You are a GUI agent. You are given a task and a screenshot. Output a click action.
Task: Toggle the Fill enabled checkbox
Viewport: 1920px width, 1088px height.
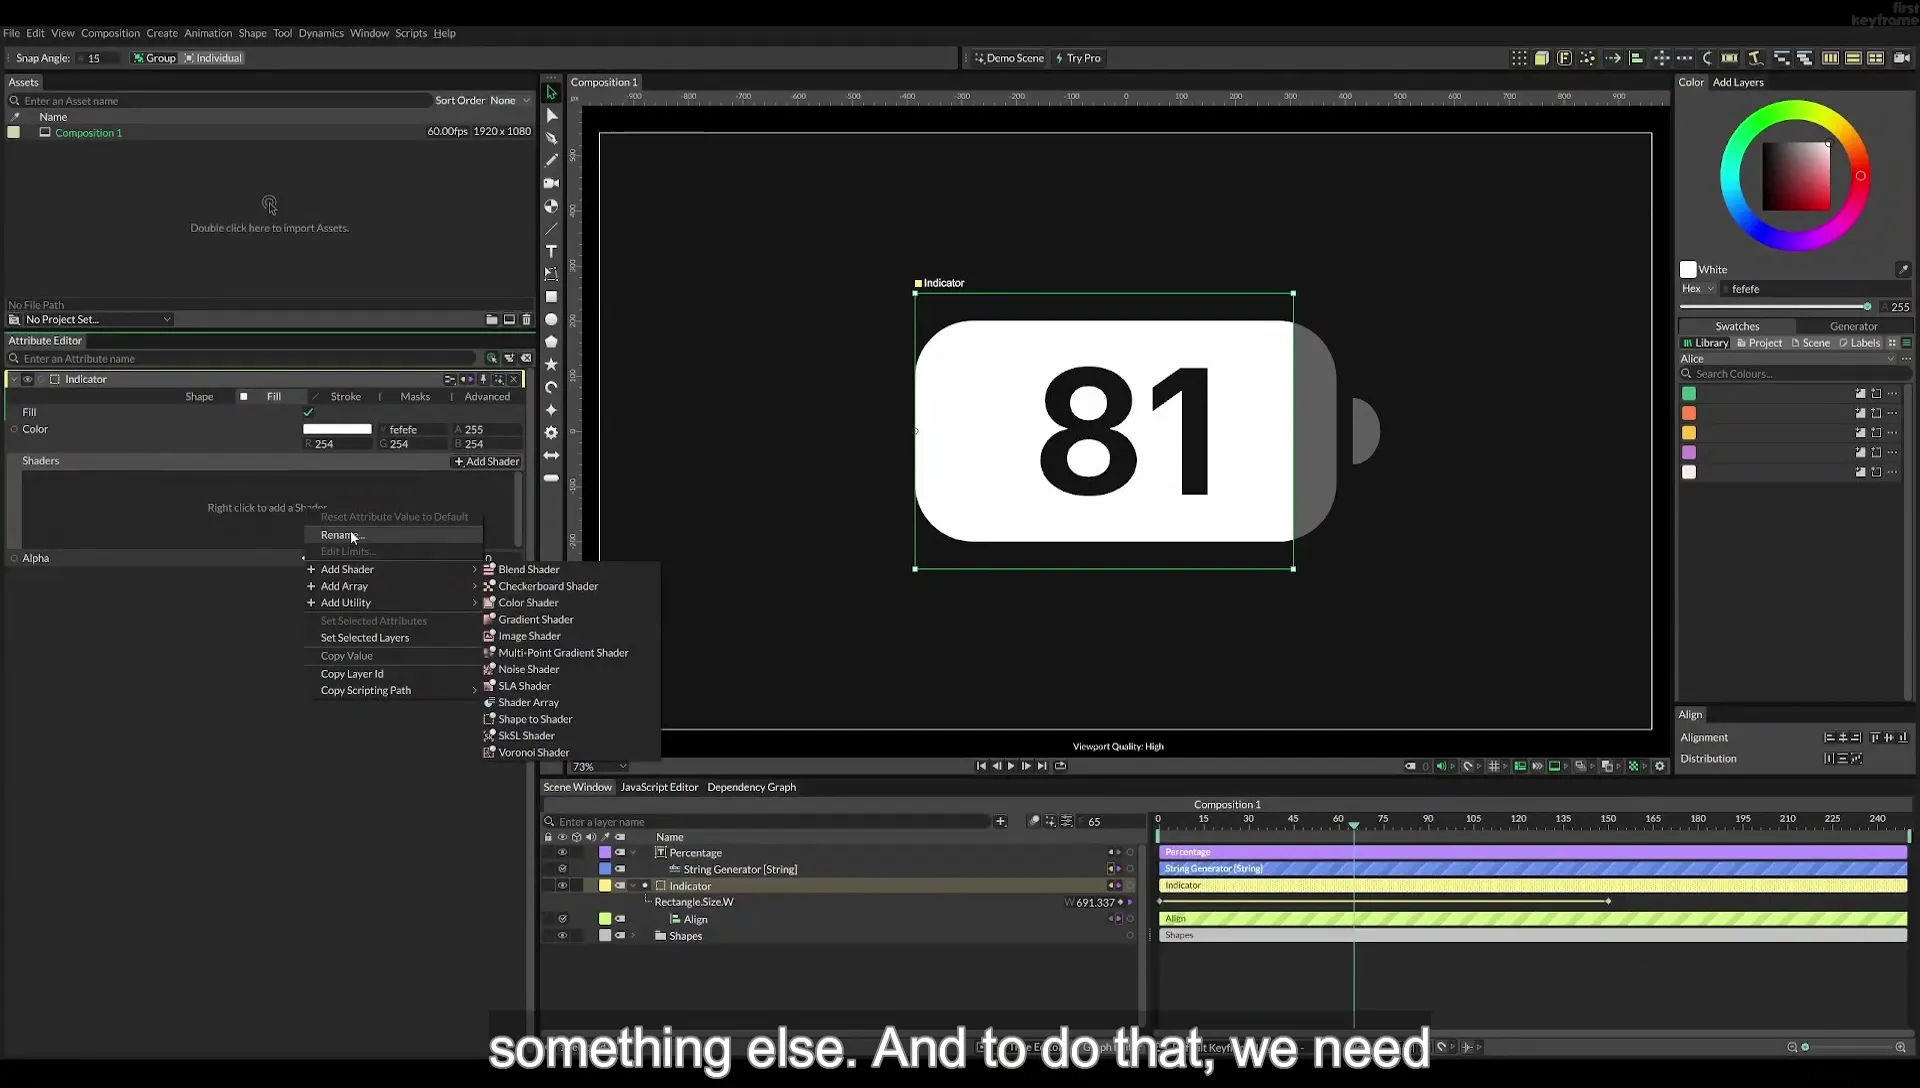tap(308, 412)
